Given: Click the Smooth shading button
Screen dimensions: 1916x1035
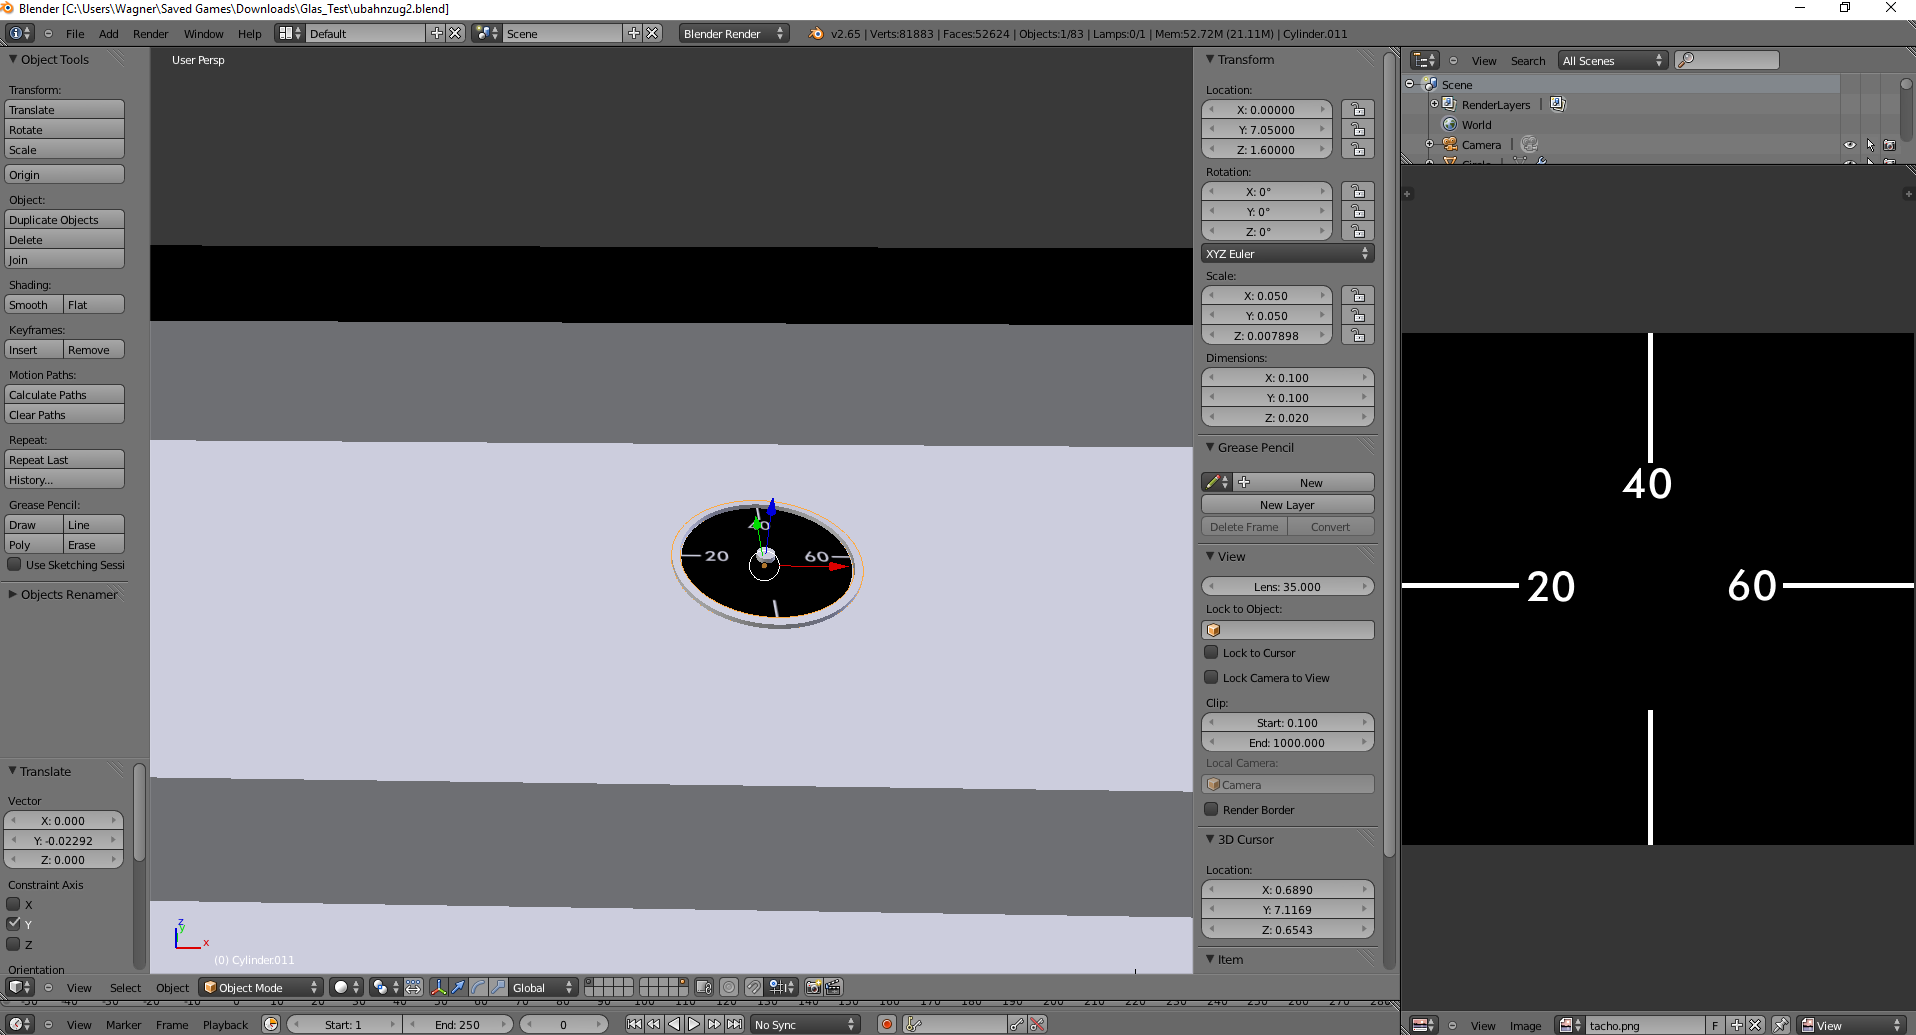Looking at the screenshot, I should [34, 304].
